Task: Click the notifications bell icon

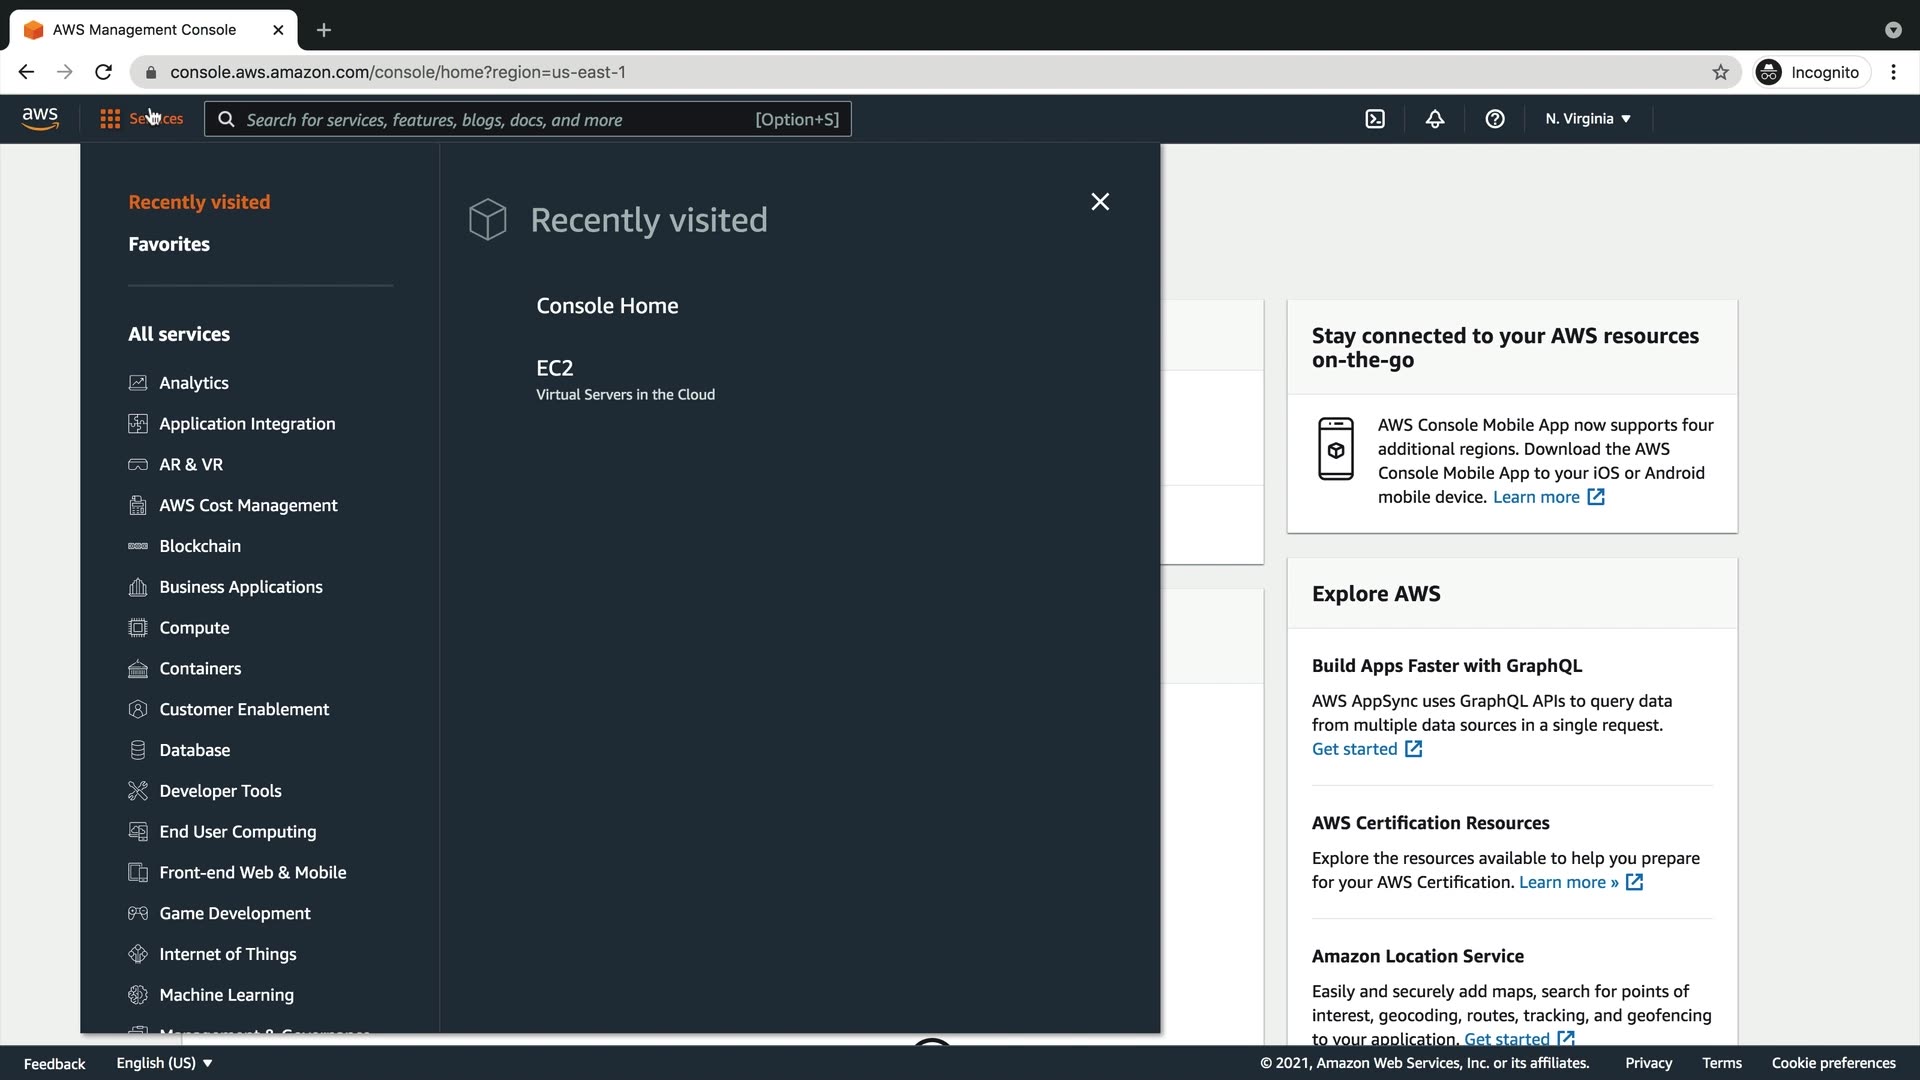Action: 1435,119
